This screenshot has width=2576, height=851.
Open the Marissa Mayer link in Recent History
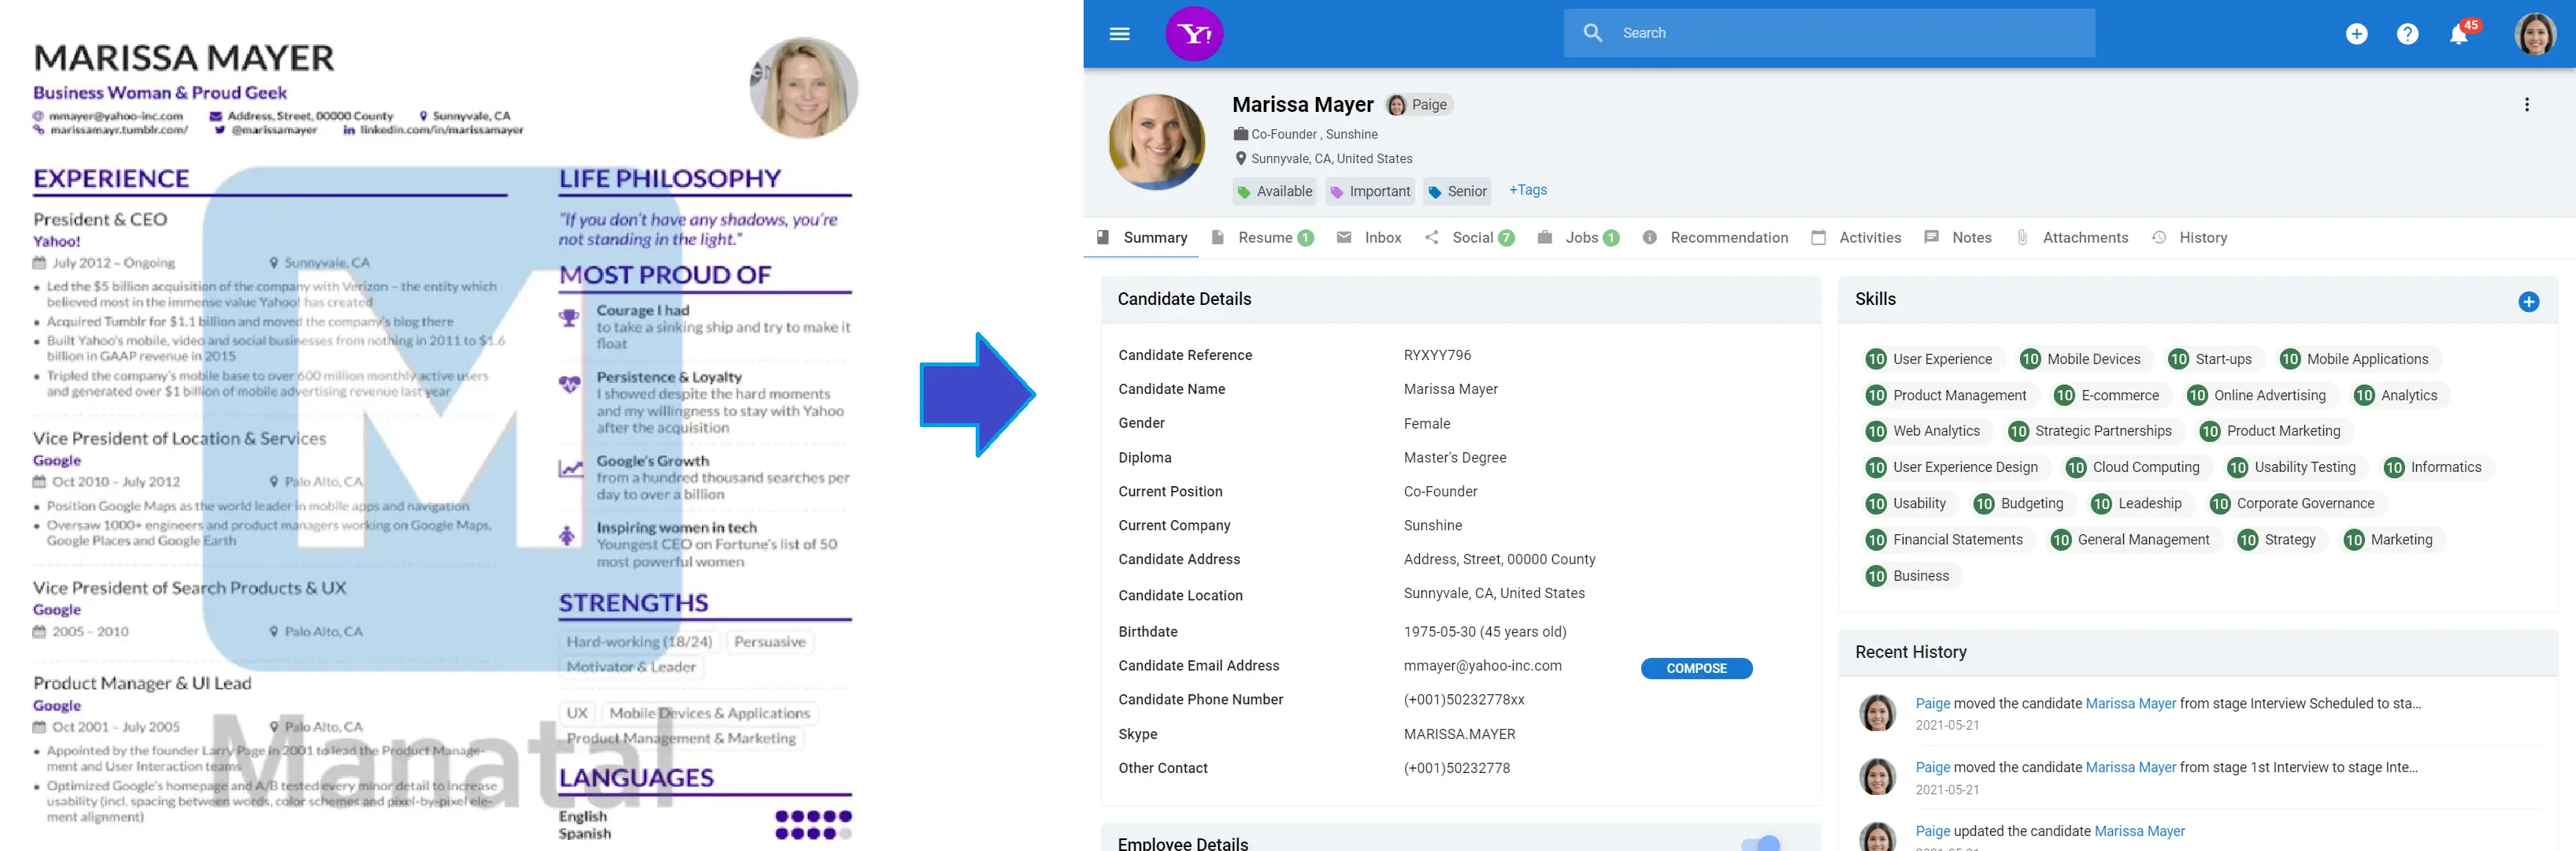pos(2130,703)
